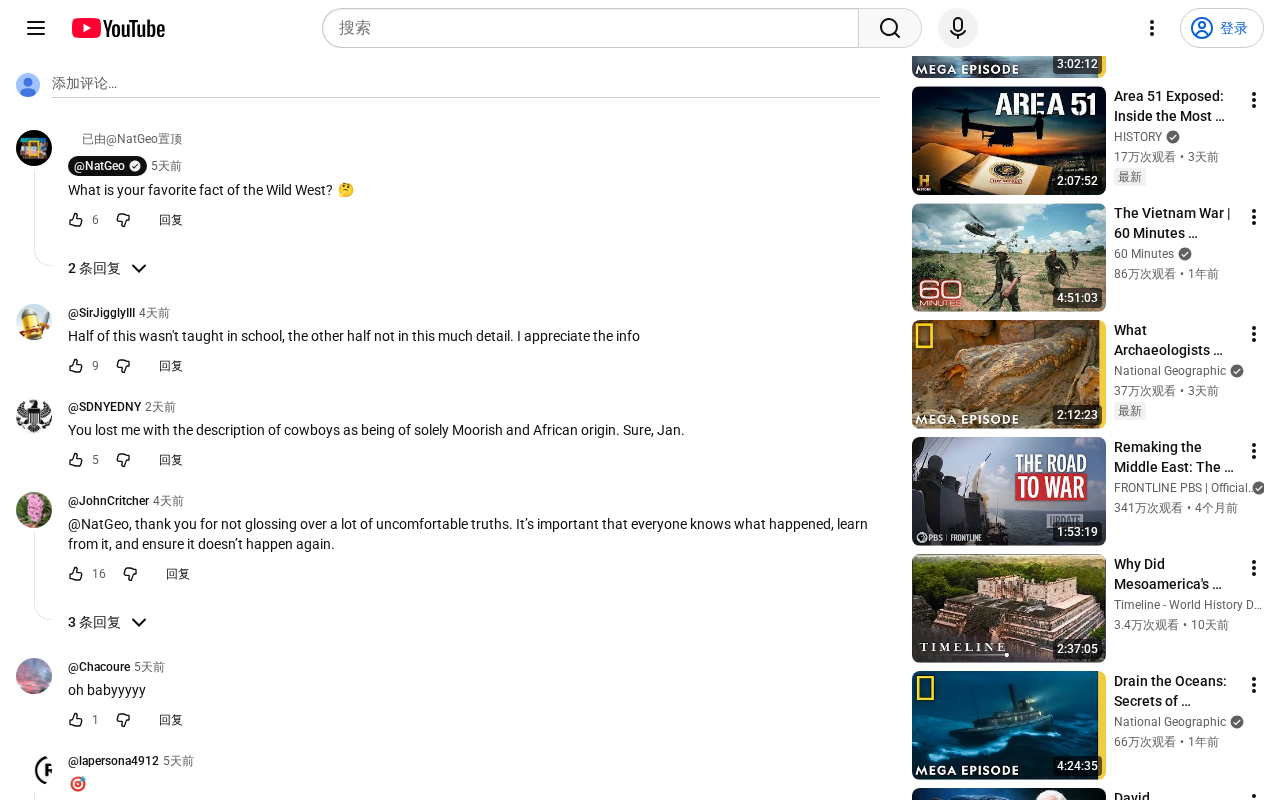
Task: Click the 登录 sign-in button
Action: 1222,28
